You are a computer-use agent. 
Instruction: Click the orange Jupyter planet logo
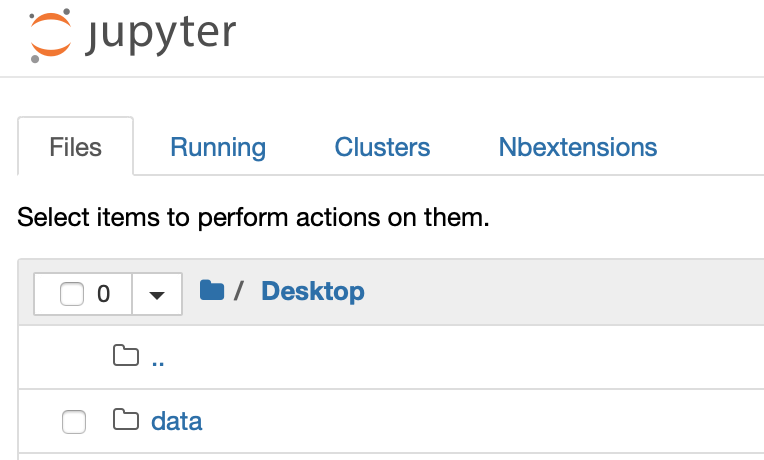click(51, 36)
